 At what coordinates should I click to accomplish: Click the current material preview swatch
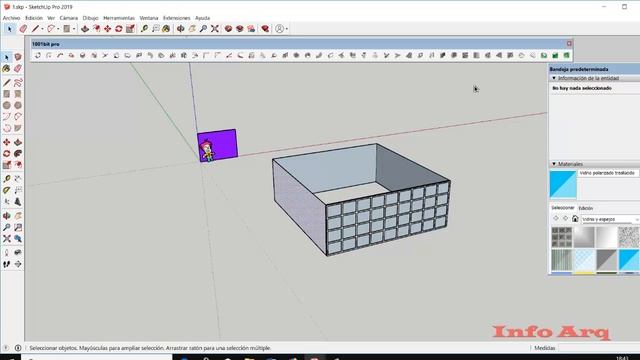pos(563,184)
